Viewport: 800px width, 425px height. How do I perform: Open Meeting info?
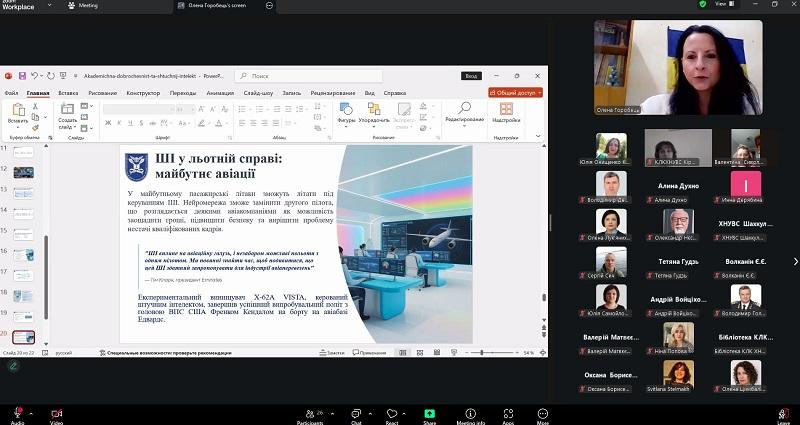point(471,411)
